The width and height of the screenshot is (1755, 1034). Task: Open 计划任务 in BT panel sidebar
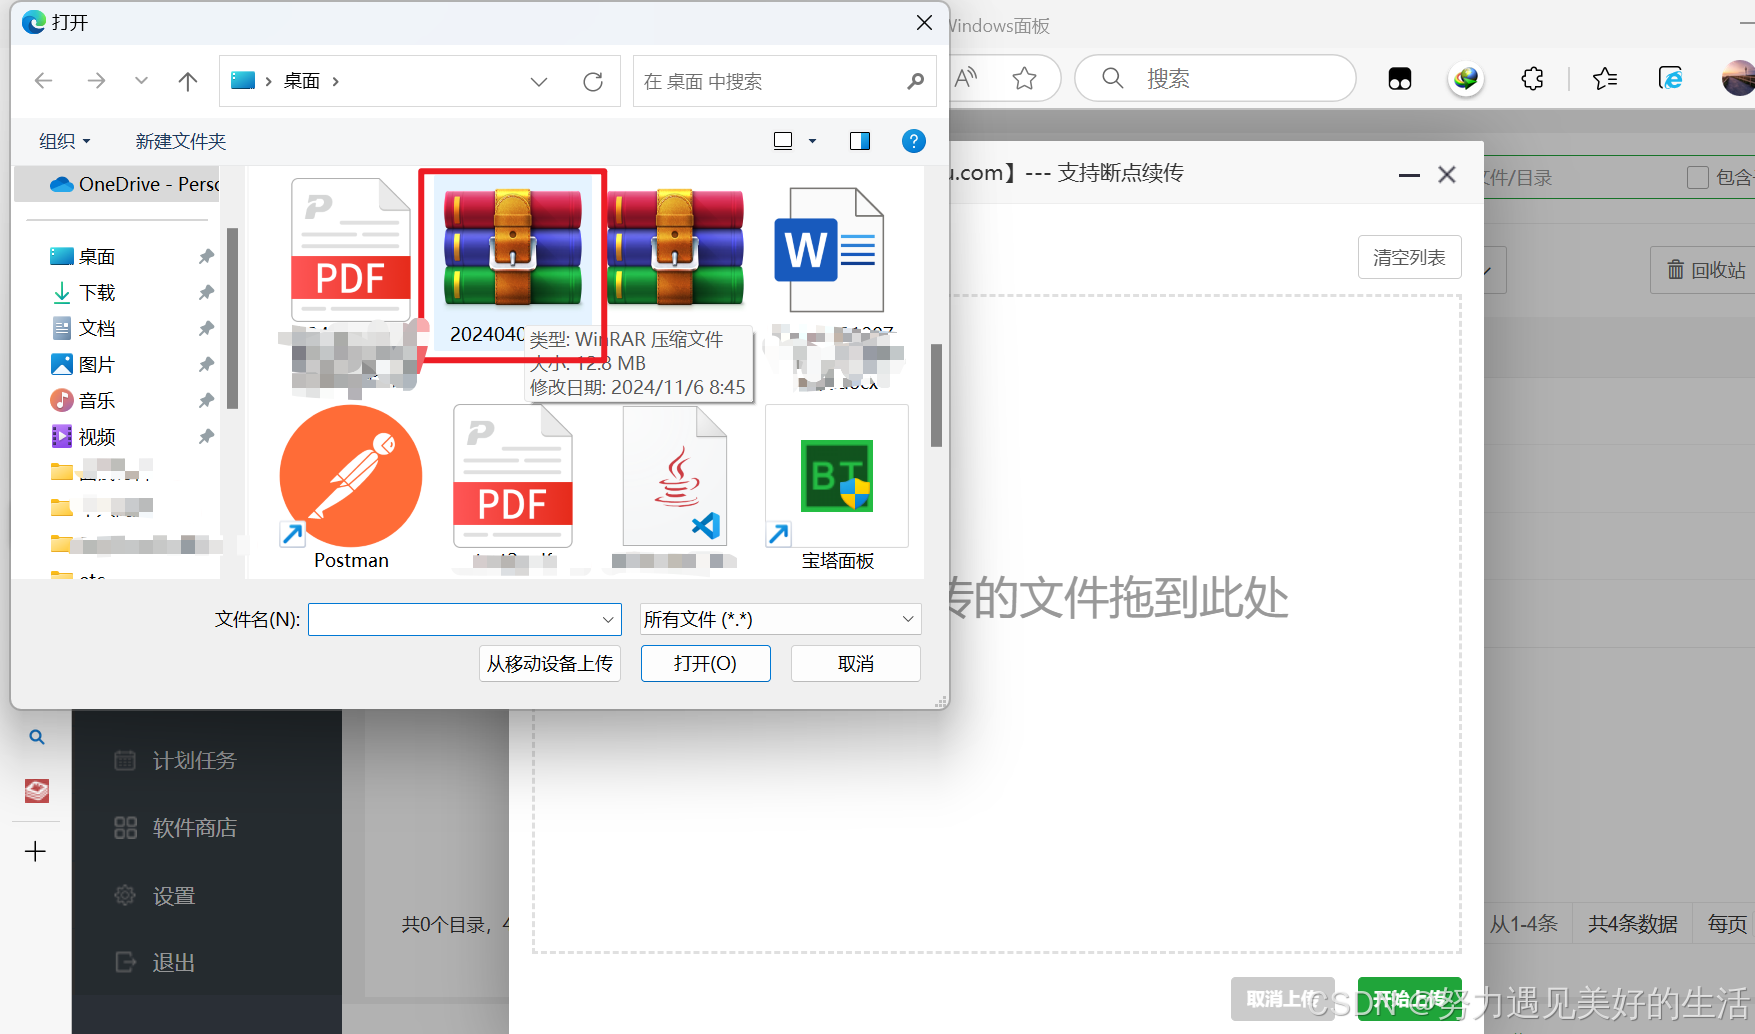[x=194, y=760]
